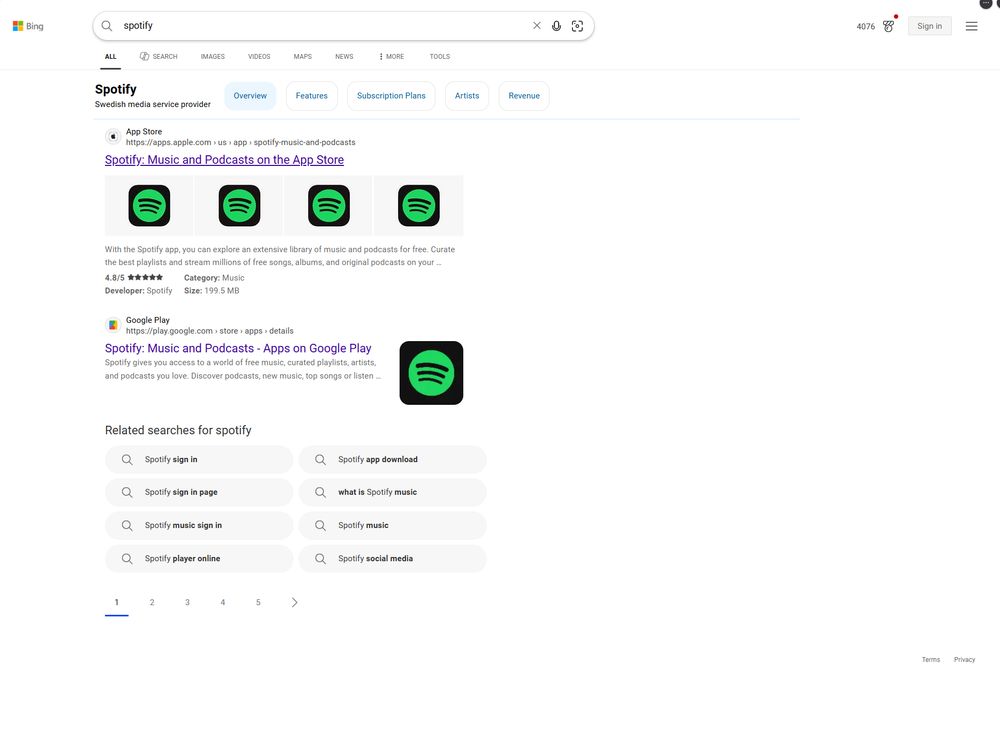Viewport: 1000px width, 732px height.
Task: Open the TOOLS options
Action: (439, 57)
